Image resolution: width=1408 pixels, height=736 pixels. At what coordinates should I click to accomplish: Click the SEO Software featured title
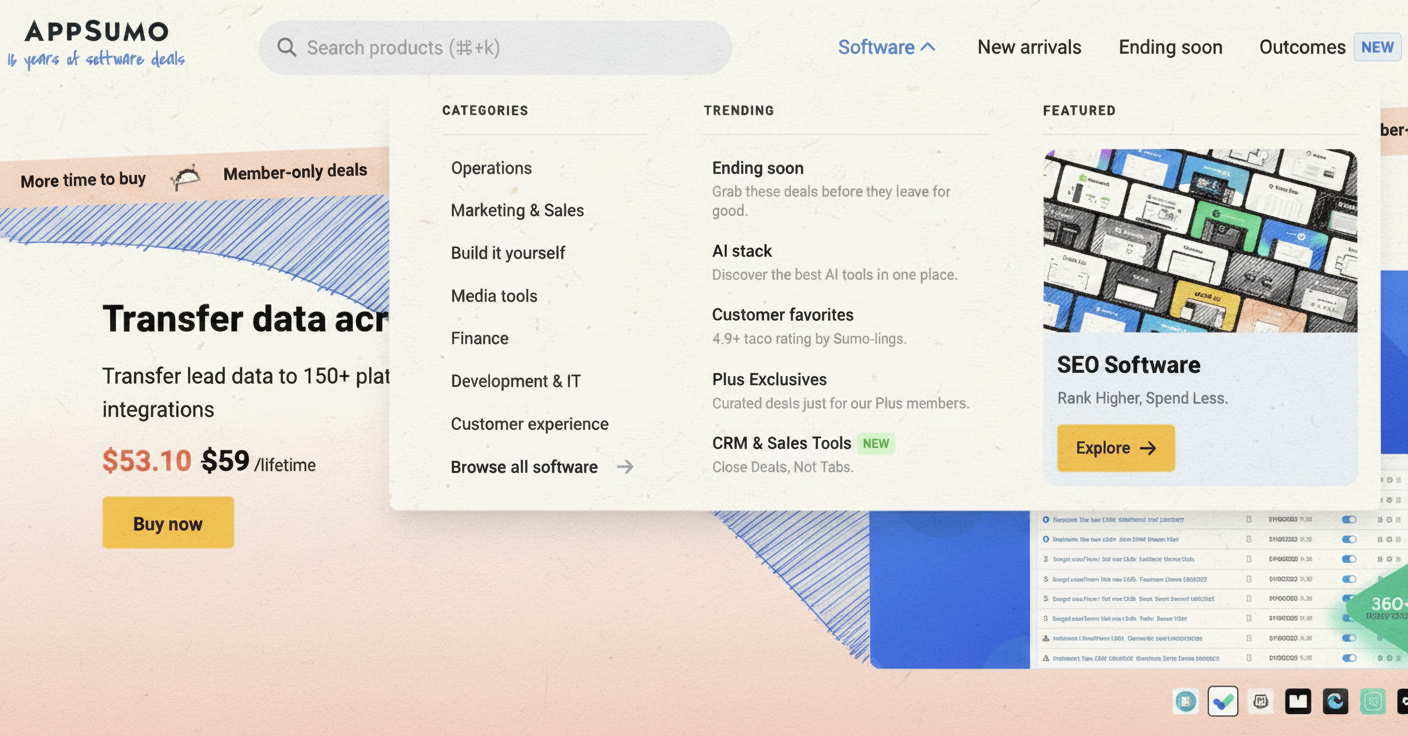click(x=1128, y=365)
